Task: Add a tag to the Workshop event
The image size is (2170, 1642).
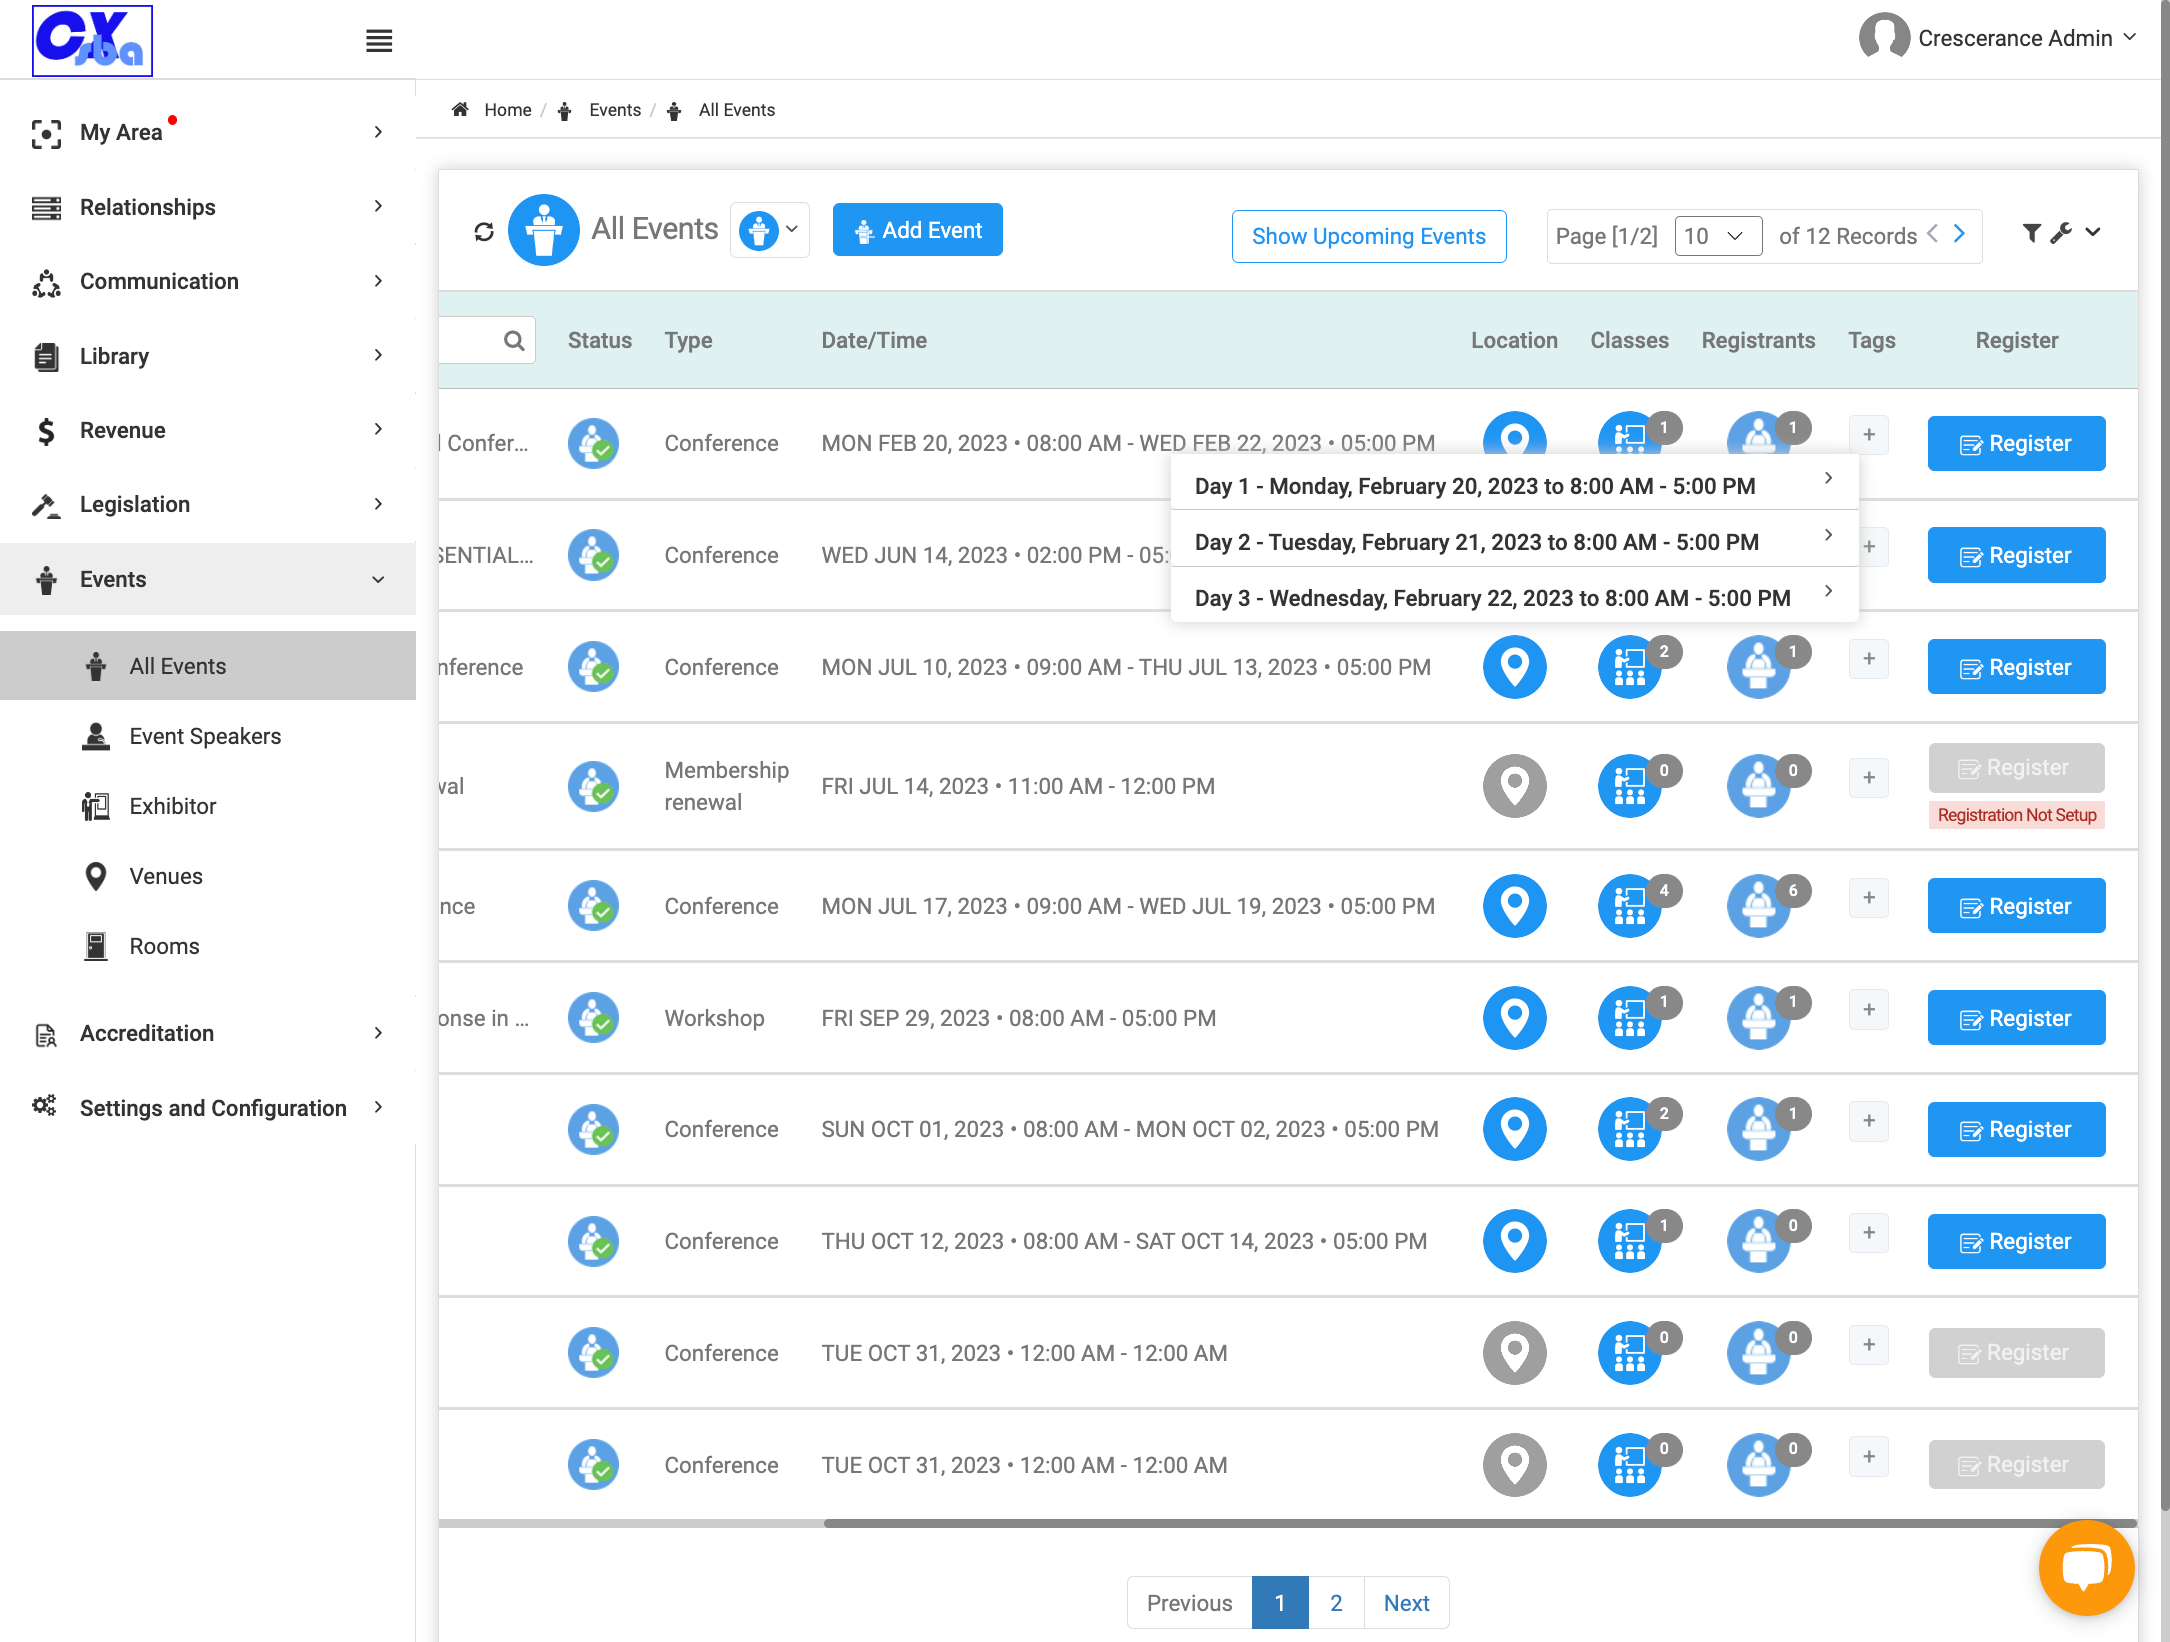Action: (x=1869, y=1010)
